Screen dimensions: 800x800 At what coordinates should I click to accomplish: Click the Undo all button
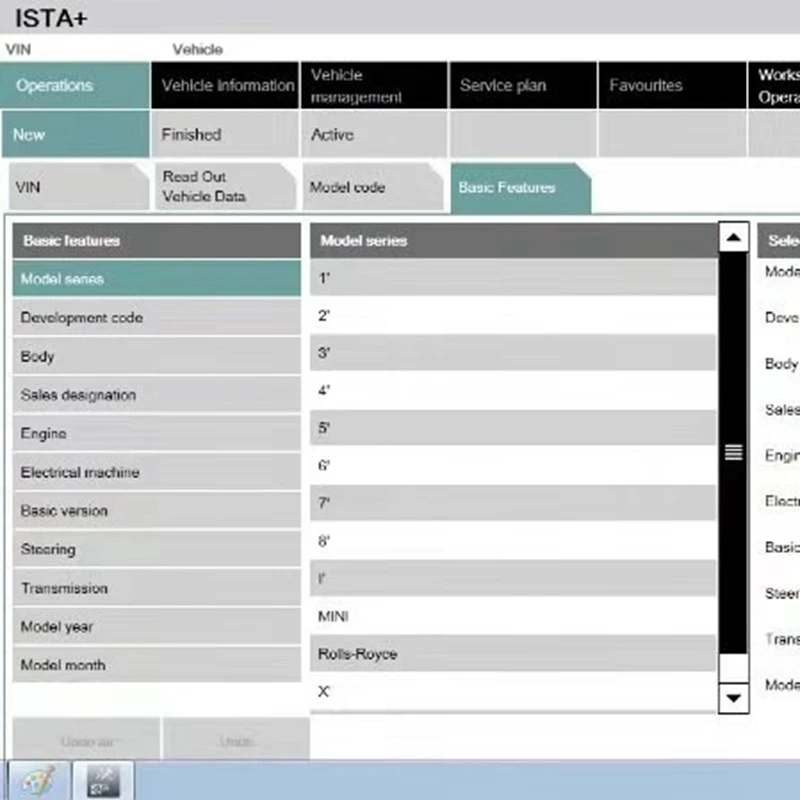click(x=86, y=740)
